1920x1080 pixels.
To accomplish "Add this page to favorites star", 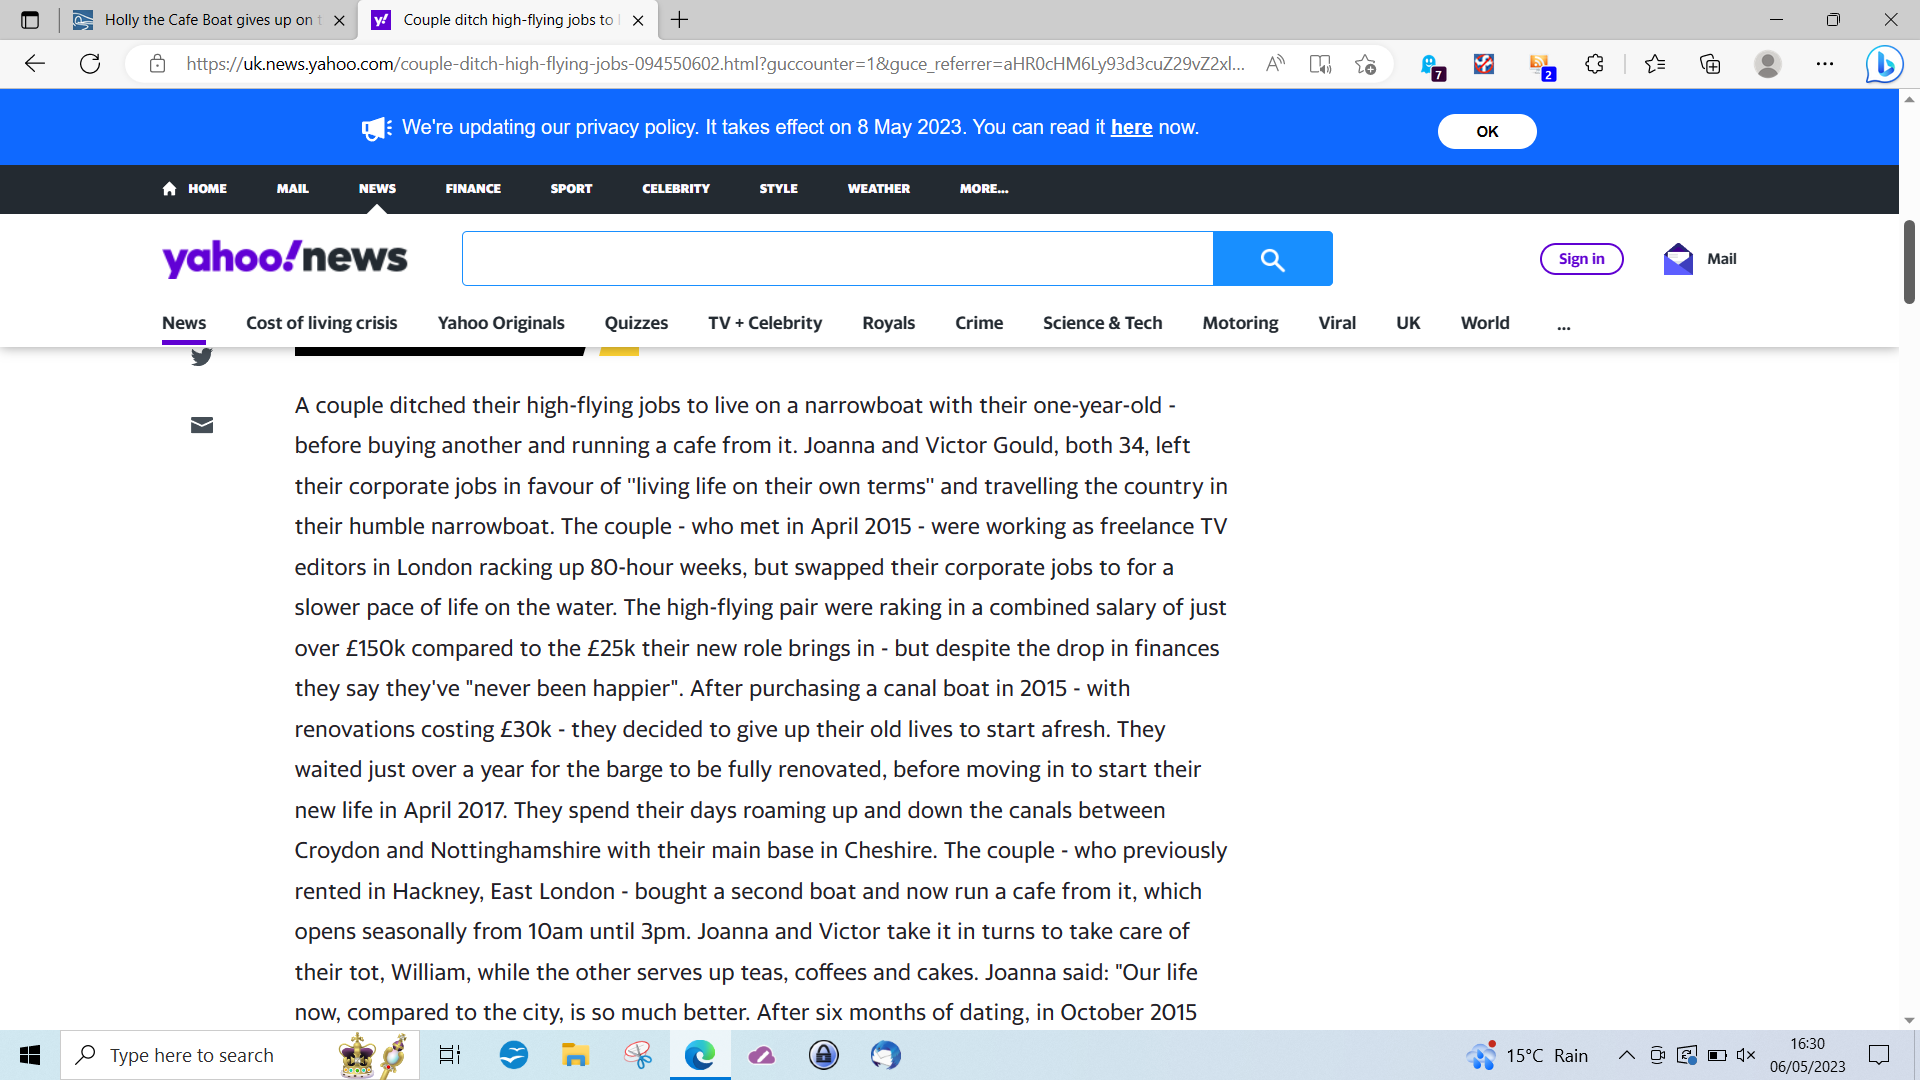I will coord(1365,64).
